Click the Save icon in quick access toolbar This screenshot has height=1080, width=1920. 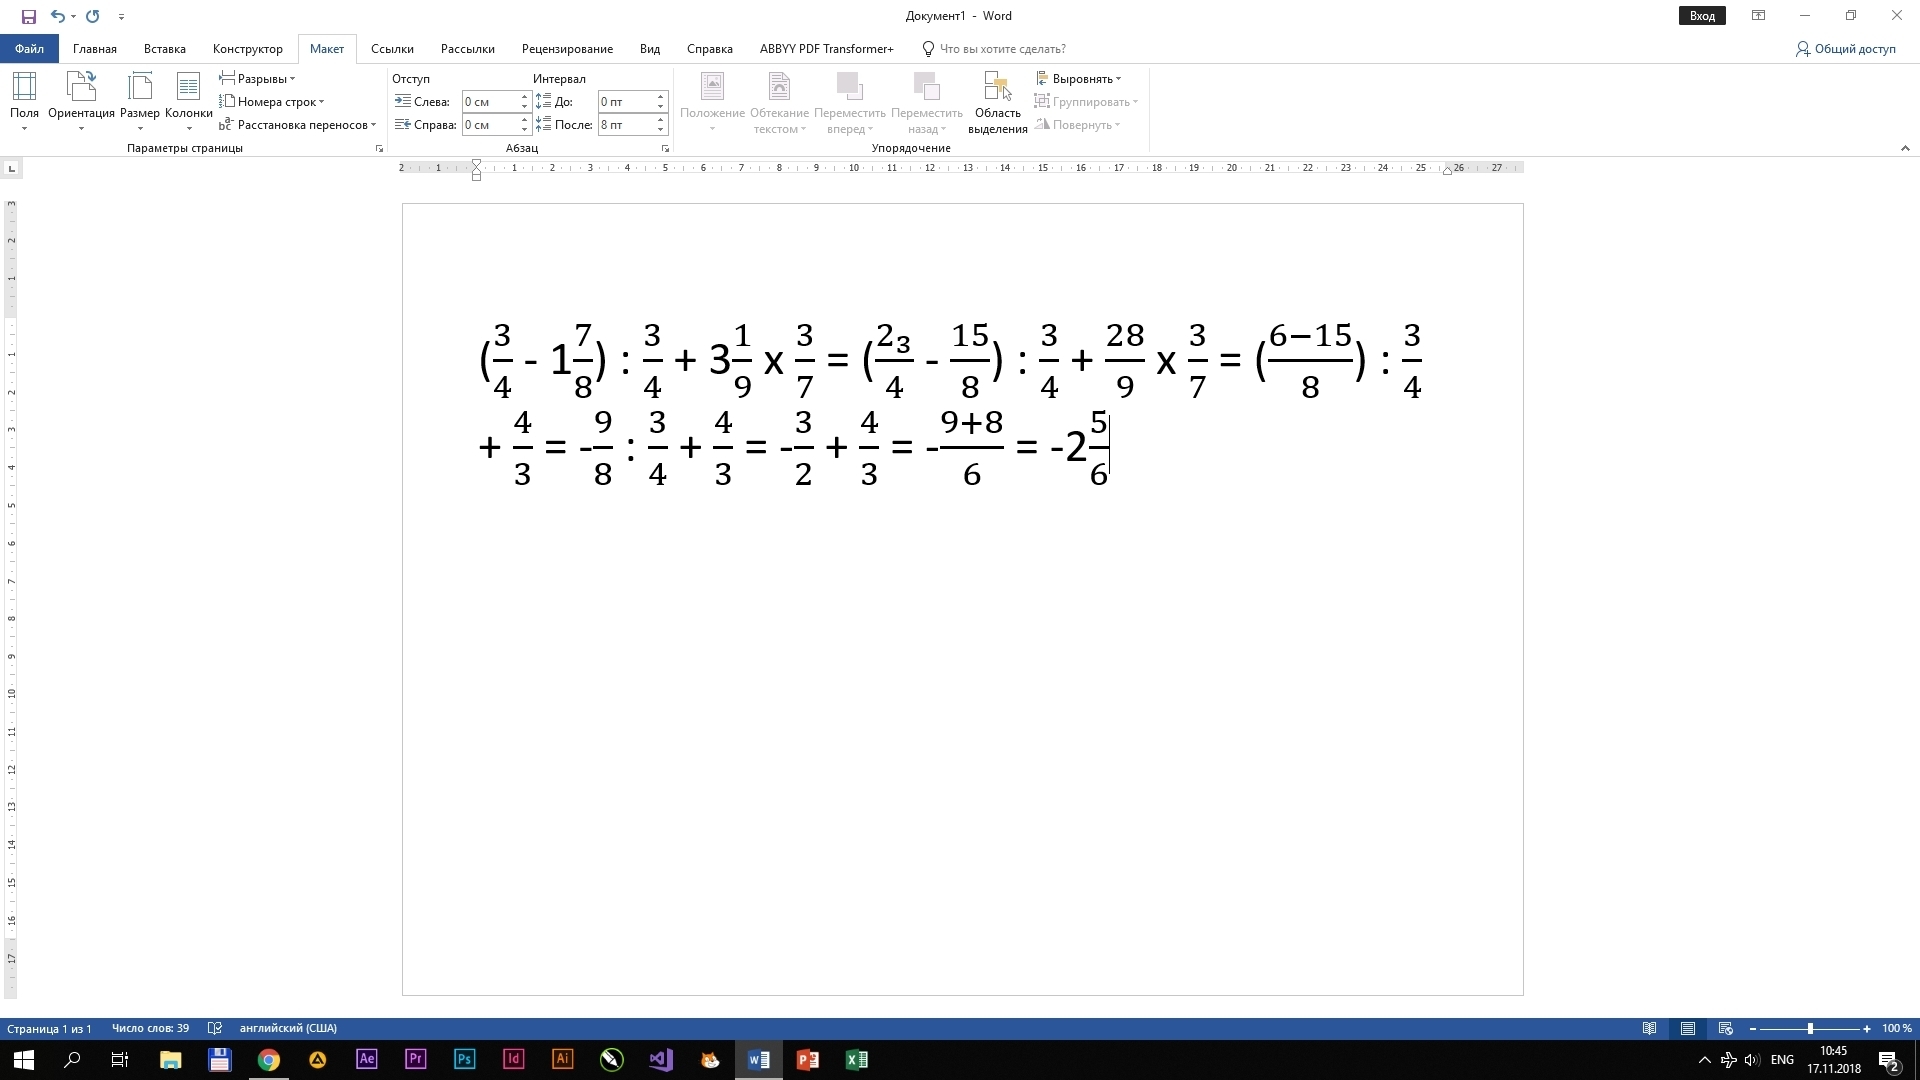coord(29,16)
